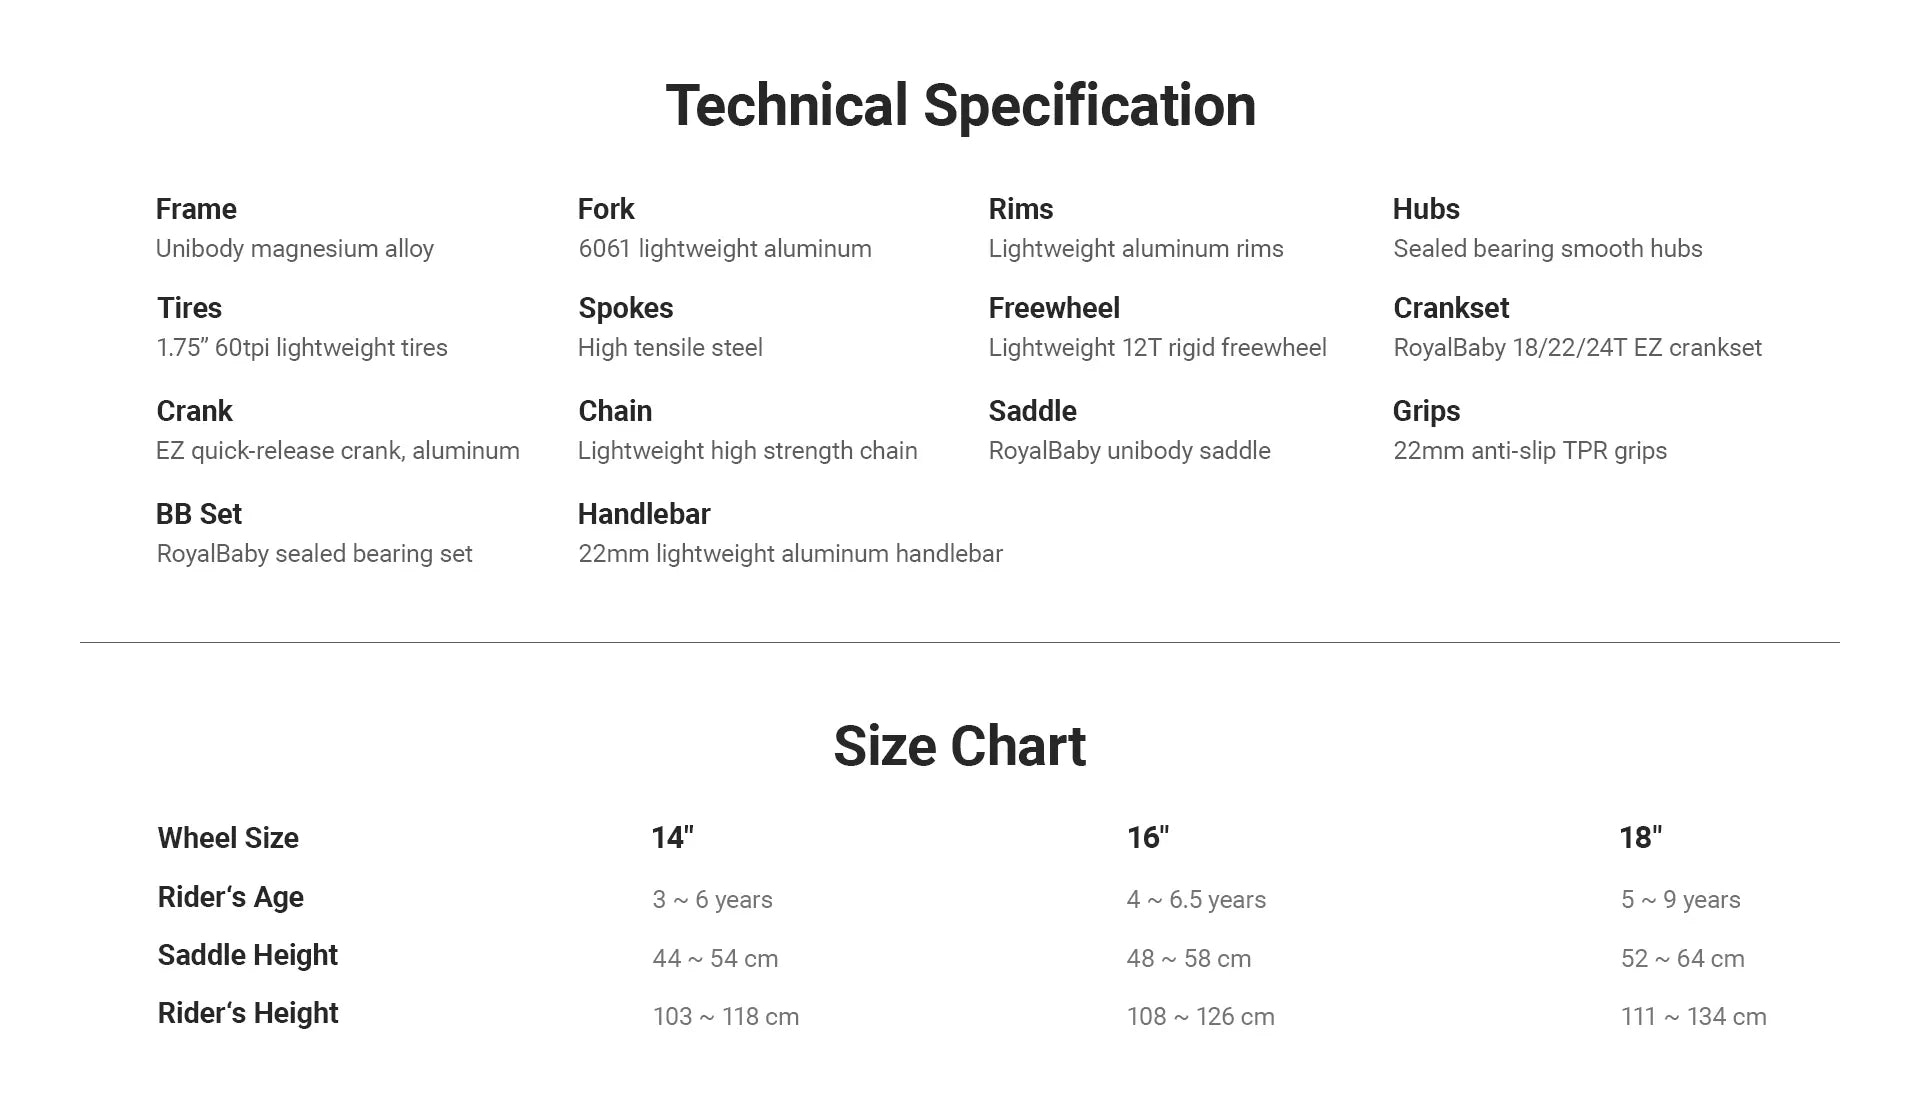This screenshot has height=1110, width=1920.
Task: Click the BB Set spec label
Action: (199, 514)
